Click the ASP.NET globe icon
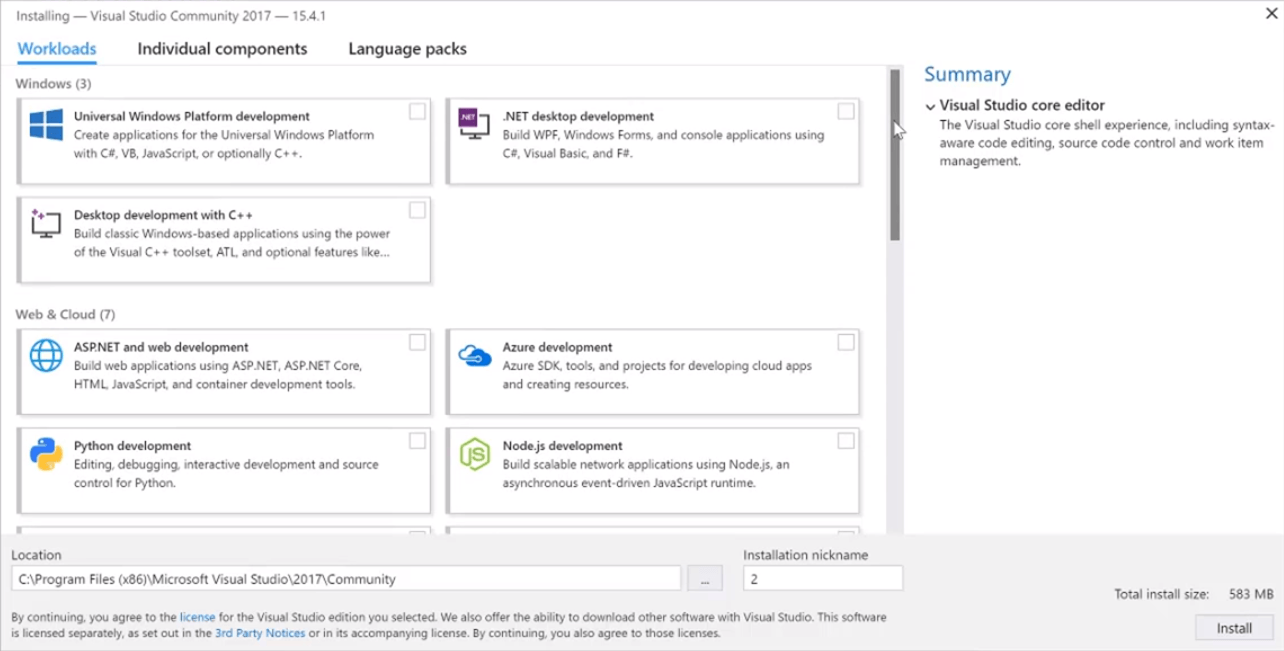Image resolution: width=1284 pixels, height=651 pixels. [46, 355]
